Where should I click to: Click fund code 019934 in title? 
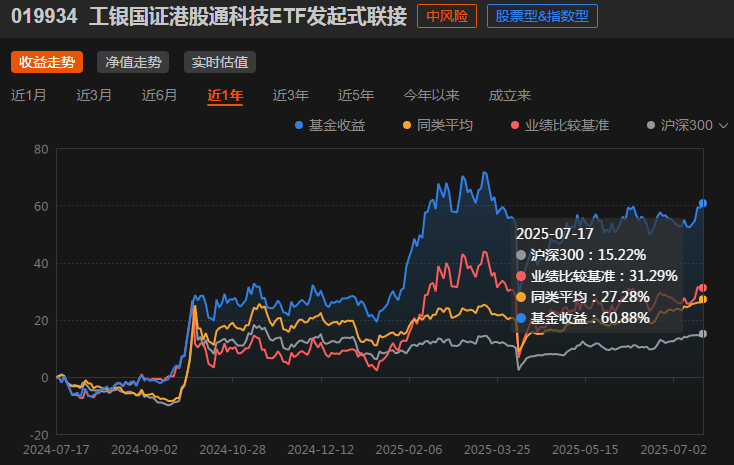(x=44, y=16)
